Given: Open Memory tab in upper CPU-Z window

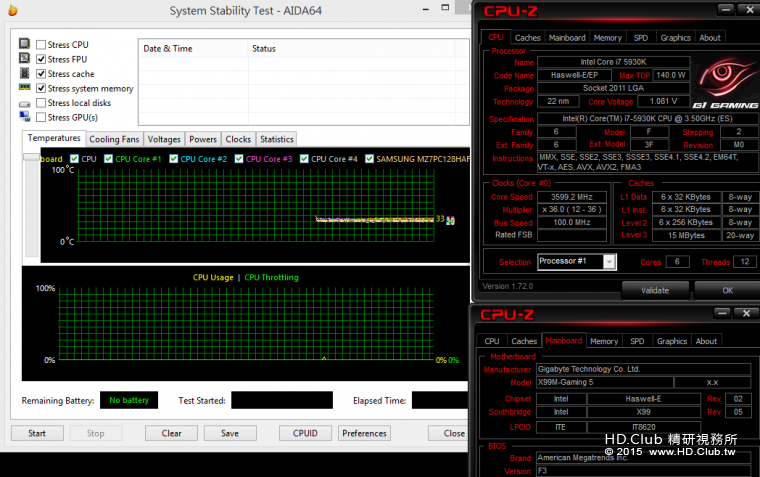Looking at the screenshot, I should 607,37.
